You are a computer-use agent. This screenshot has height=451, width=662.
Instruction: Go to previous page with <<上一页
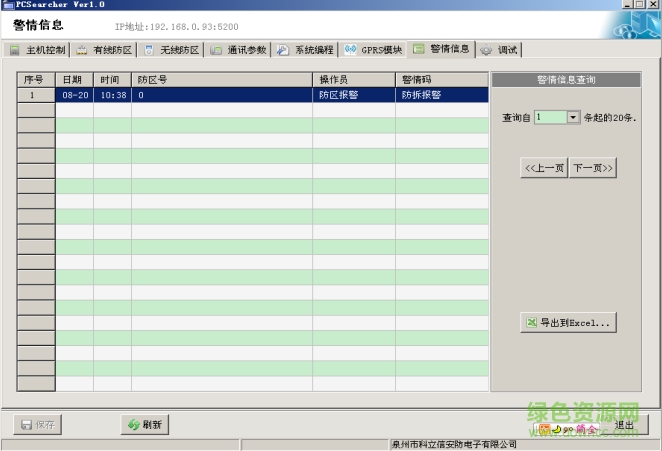544,168
